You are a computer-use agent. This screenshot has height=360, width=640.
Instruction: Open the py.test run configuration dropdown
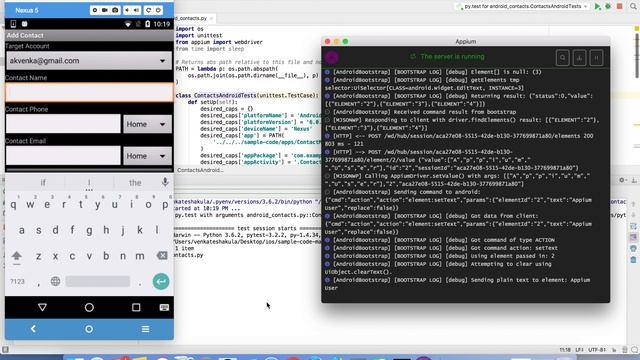(522, 7)
